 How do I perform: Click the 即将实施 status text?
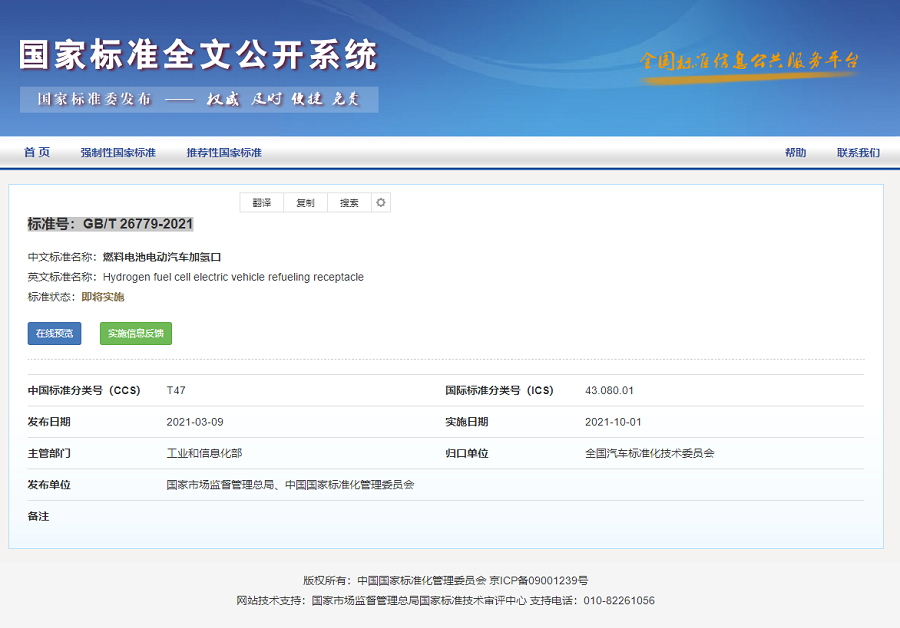click(103, 297)
